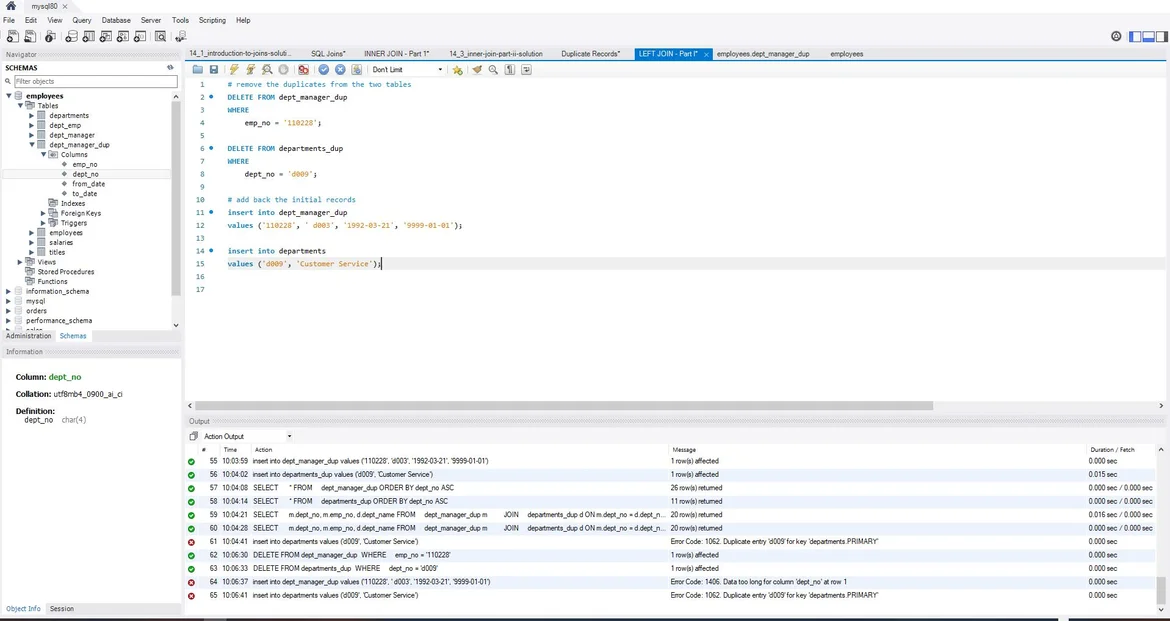
Task: Open the Session tab at bottom left
Action: [62, 608]
